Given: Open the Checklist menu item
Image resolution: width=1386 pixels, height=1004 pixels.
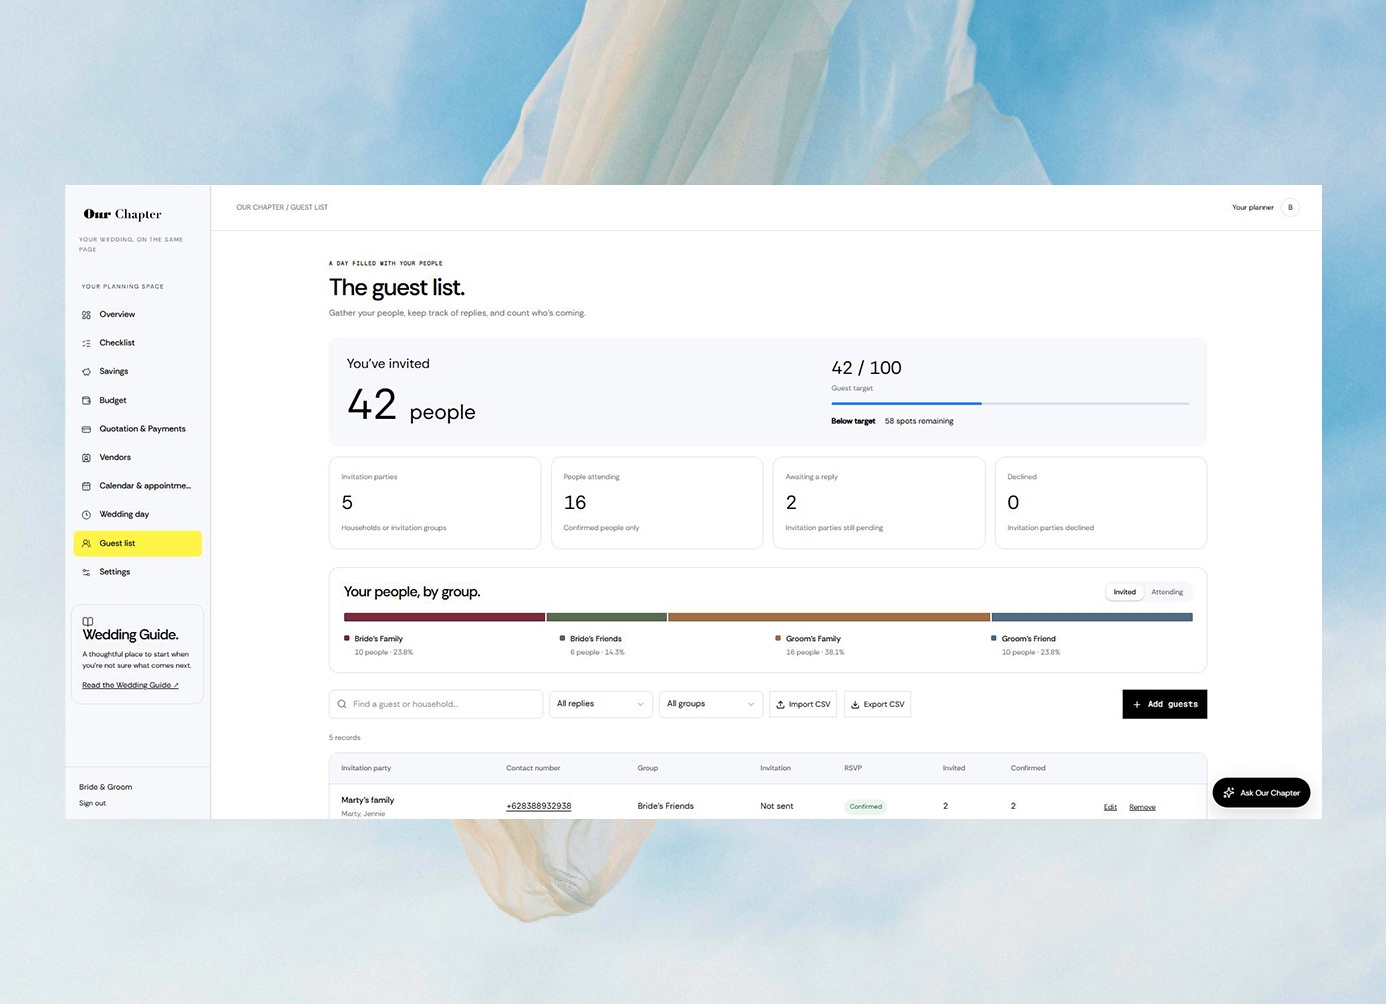Looking at the screenshot, I should pos(137,343).
